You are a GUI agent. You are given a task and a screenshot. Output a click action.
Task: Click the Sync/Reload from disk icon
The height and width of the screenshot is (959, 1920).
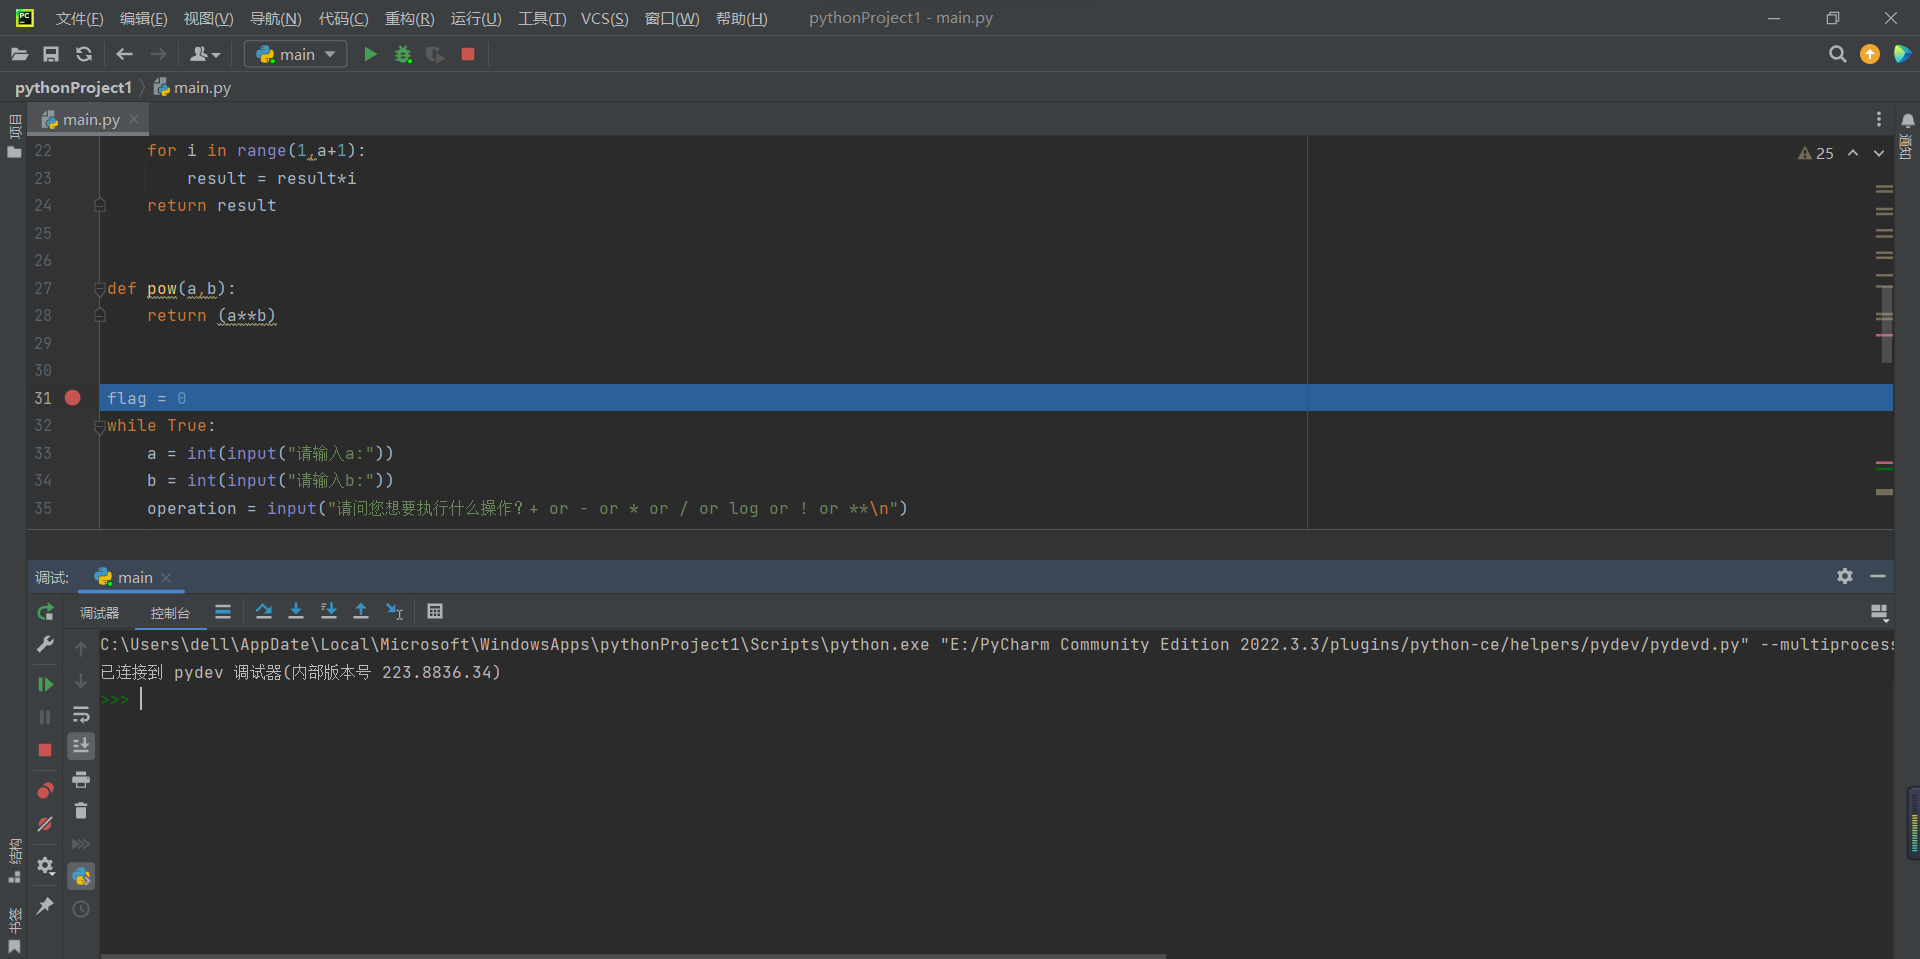[x=84, y=54]
